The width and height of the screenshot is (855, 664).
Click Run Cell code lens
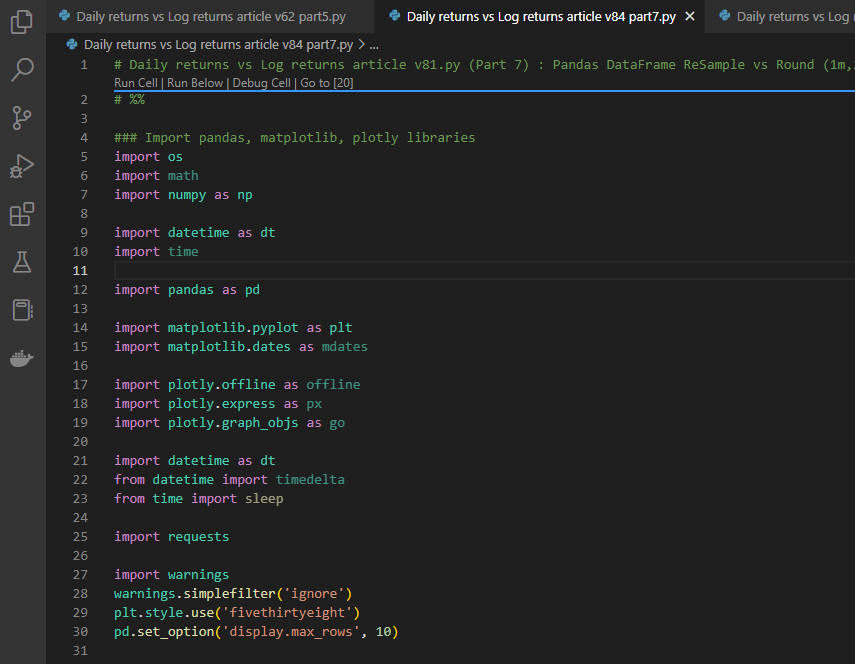click(x=136, y=83)
